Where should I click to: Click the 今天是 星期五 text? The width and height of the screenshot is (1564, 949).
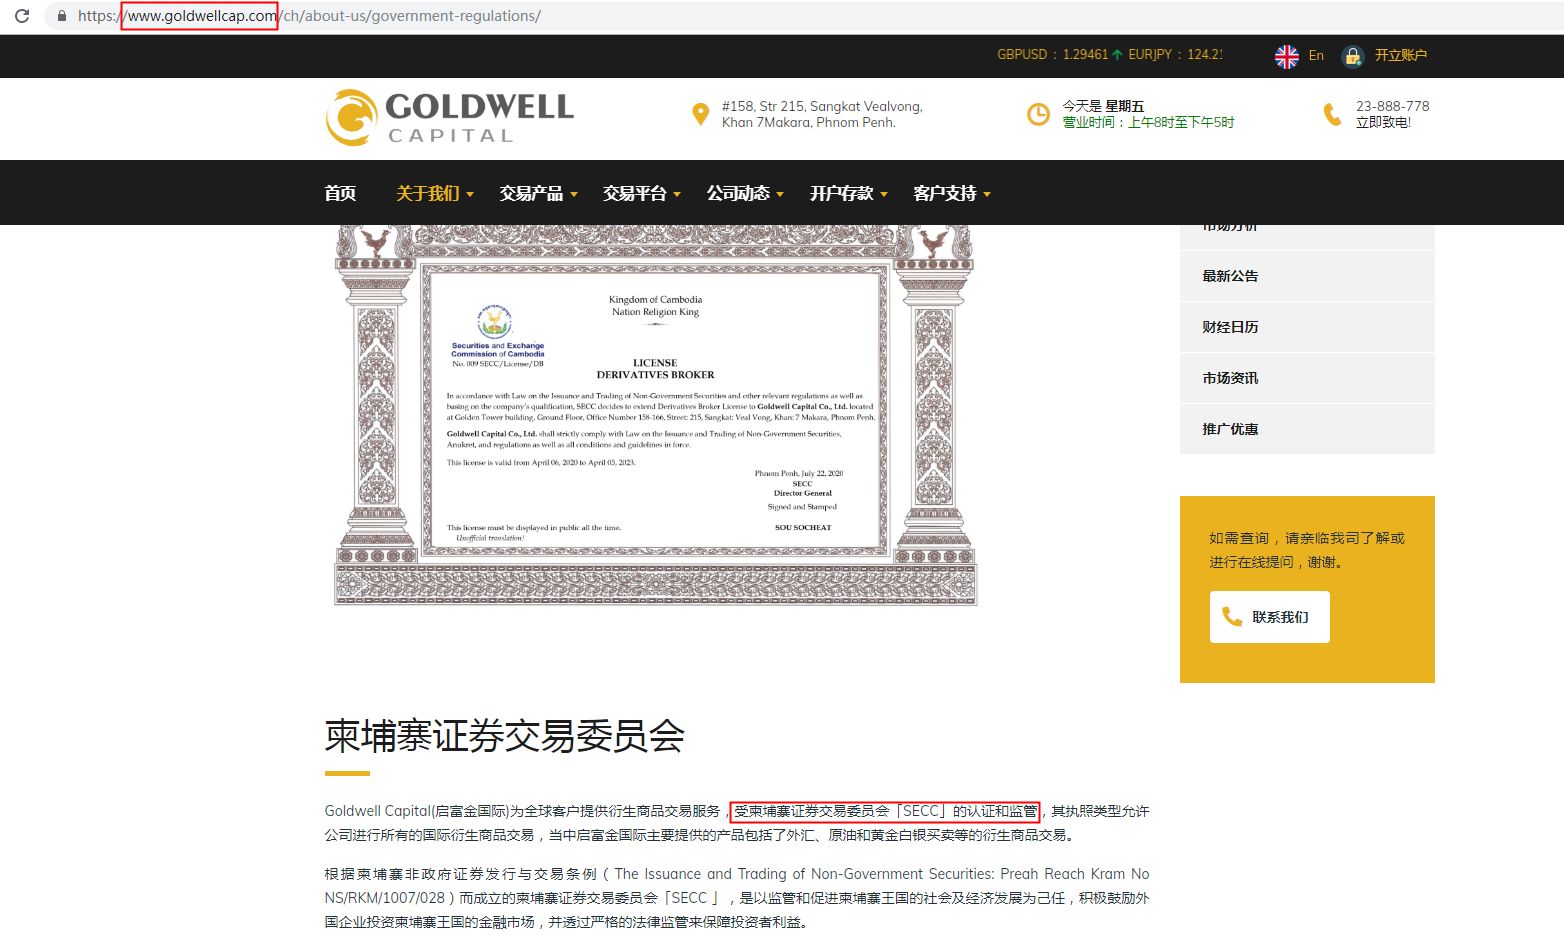[x=1103, y=106]
